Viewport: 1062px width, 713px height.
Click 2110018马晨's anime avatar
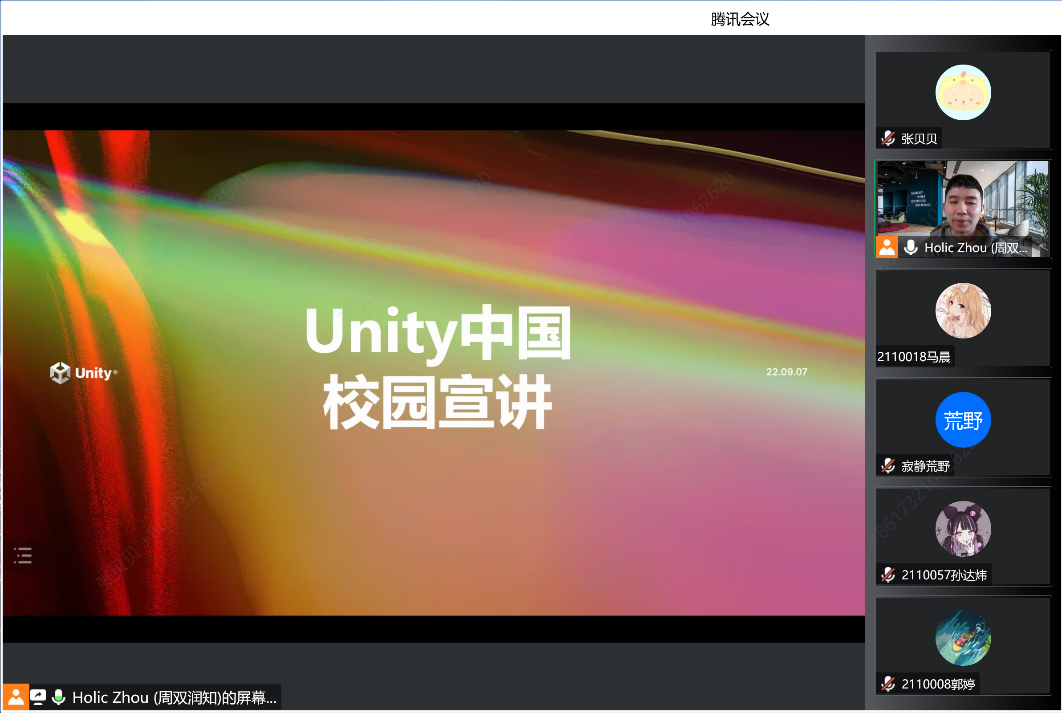(x=963, y=311)
